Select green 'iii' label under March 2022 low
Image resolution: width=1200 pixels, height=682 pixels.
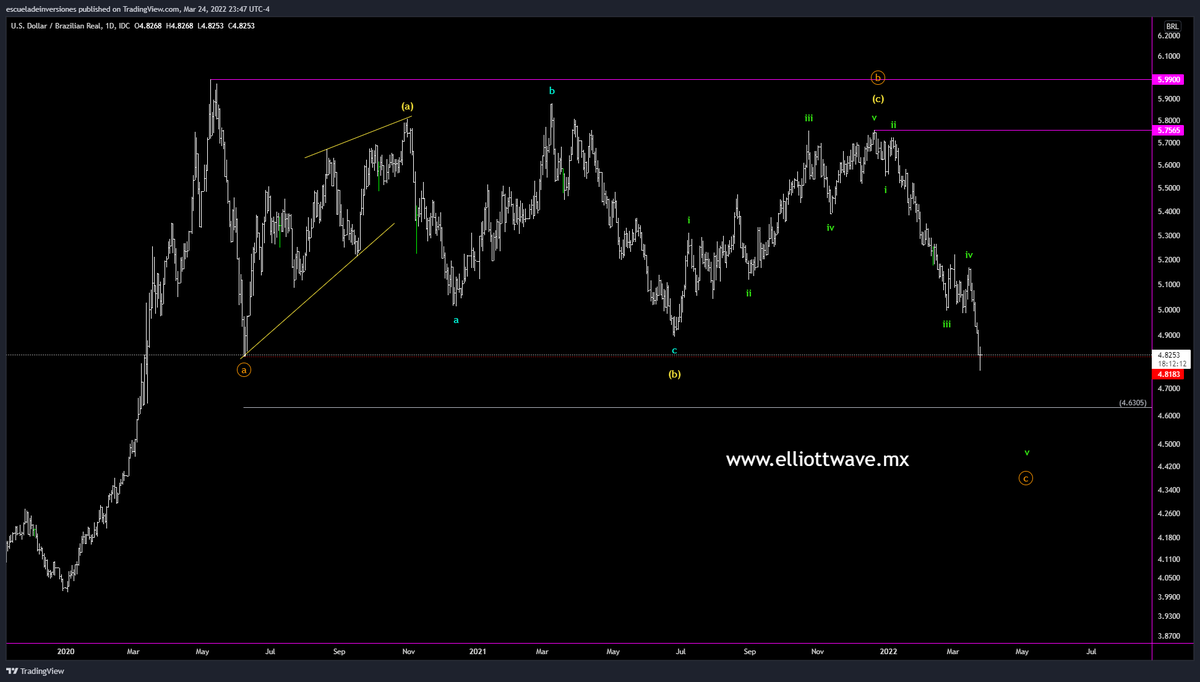click(x=946, y=324)
